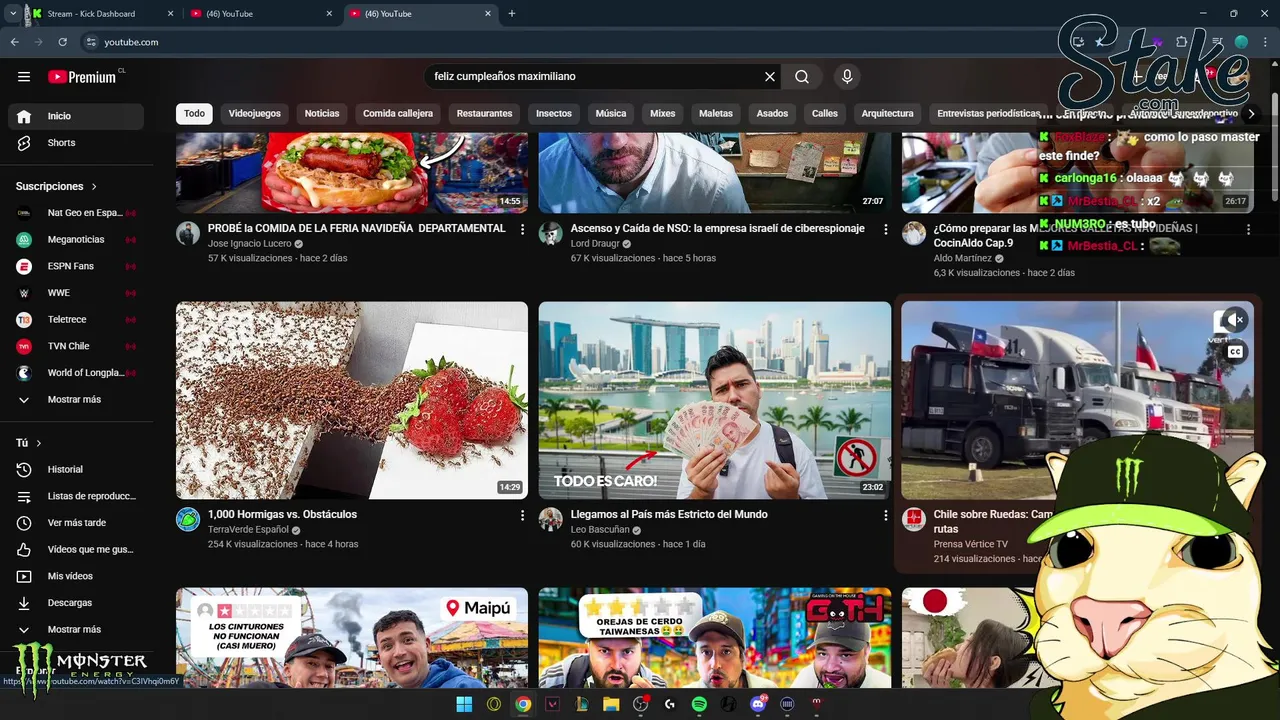Viewport: 1280px width, 720px height.
Task: Open a new browser tab
Action: (512, 14)
